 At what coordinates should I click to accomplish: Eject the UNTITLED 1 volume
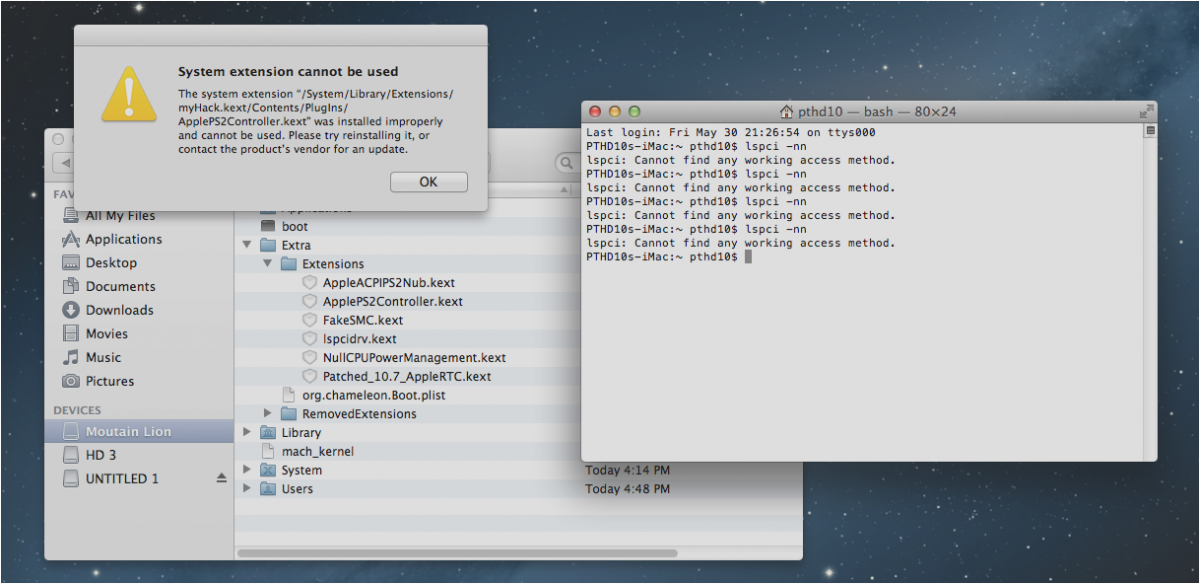click(221, 479)
